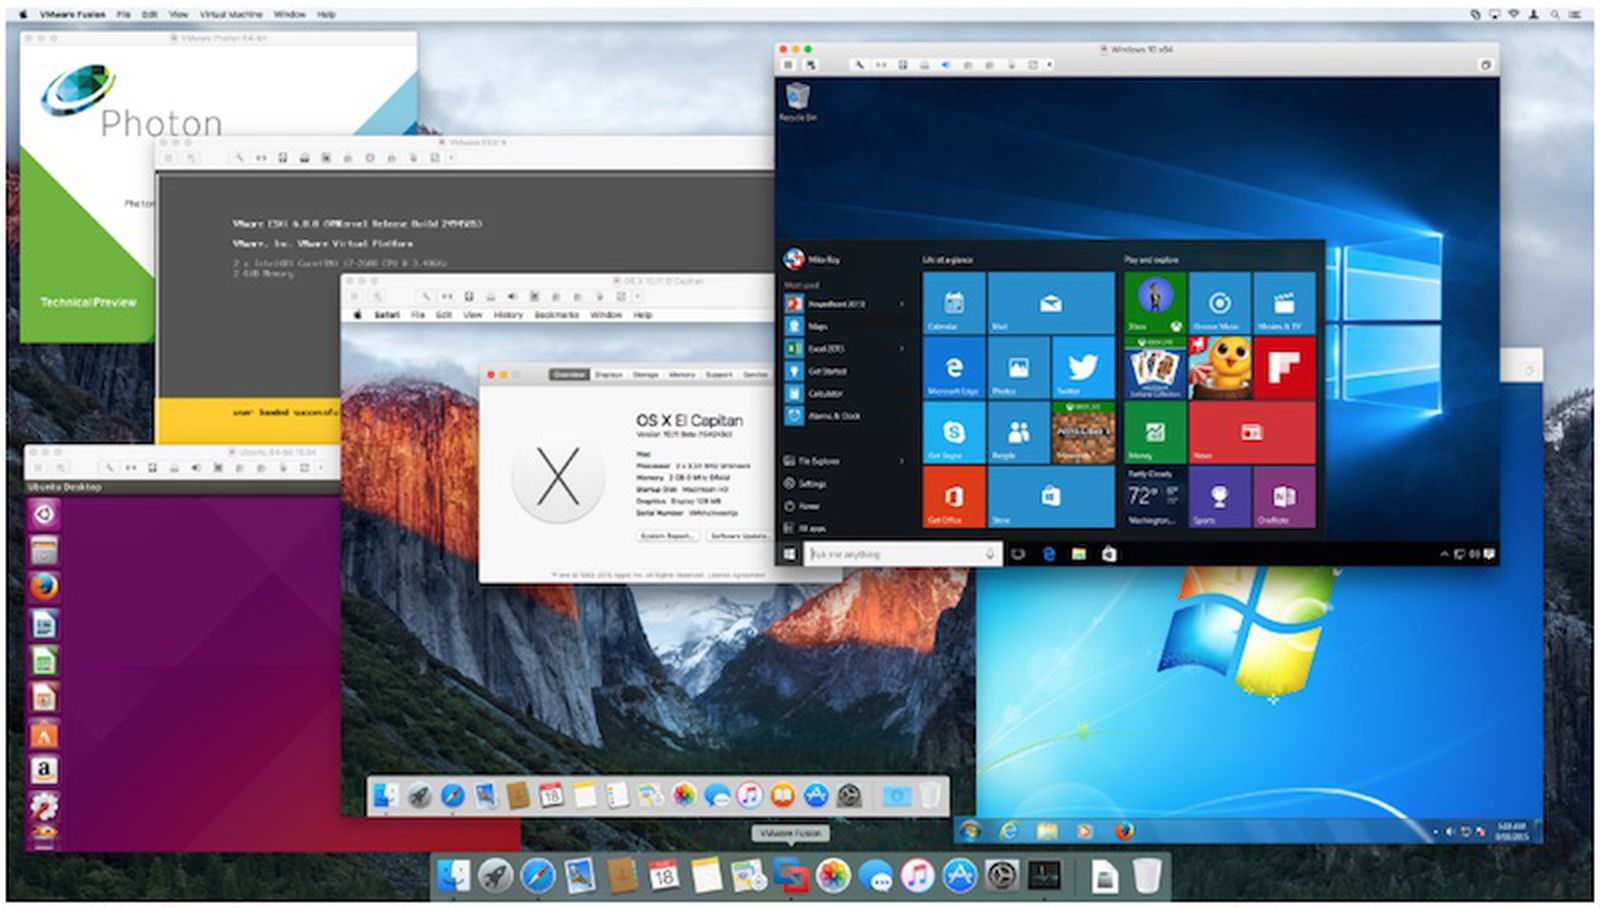The image size is (1600, 908).
Task: Click the VMware Fusion icon in the Dock
Action: click(790, 876)
